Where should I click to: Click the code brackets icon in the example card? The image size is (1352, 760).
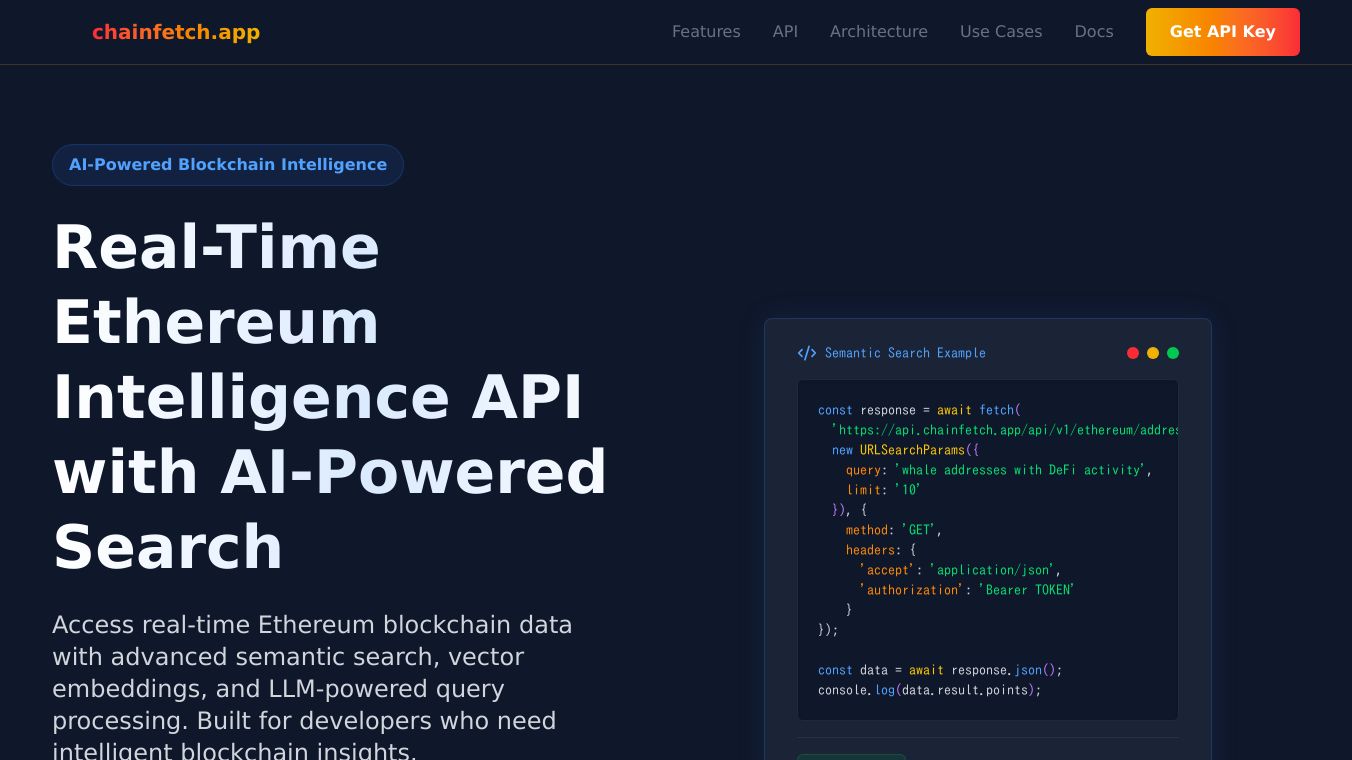tap(807, 353)
